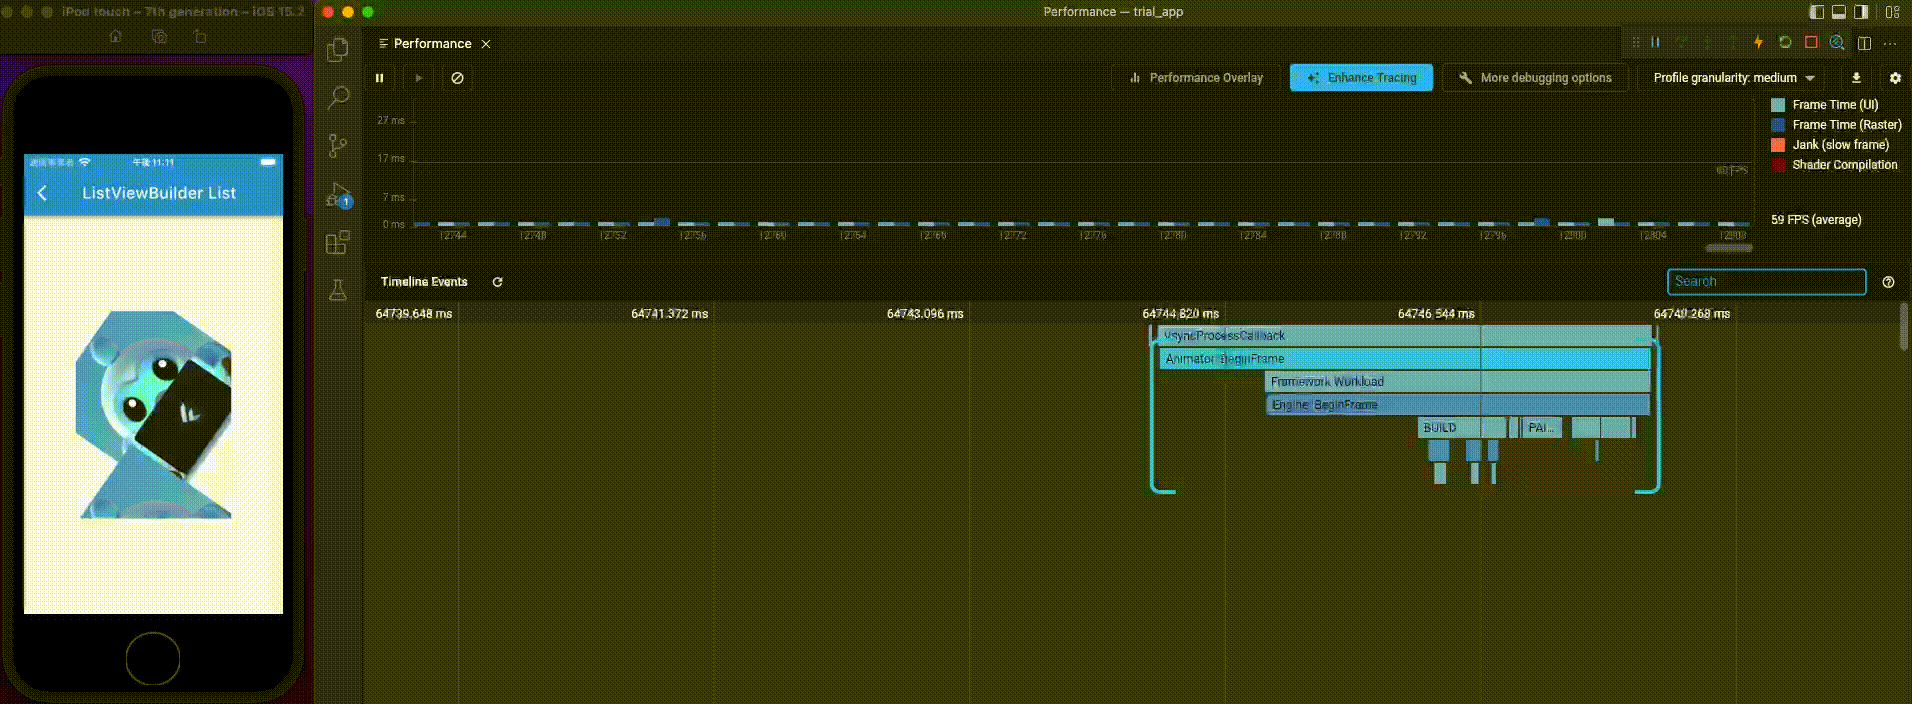Click the 64743.096 ms timeline label

925,314
